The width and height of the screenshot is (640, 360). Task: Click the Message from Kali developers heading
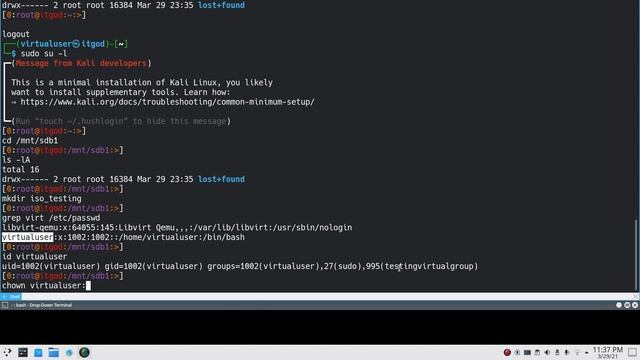(81, 63)
